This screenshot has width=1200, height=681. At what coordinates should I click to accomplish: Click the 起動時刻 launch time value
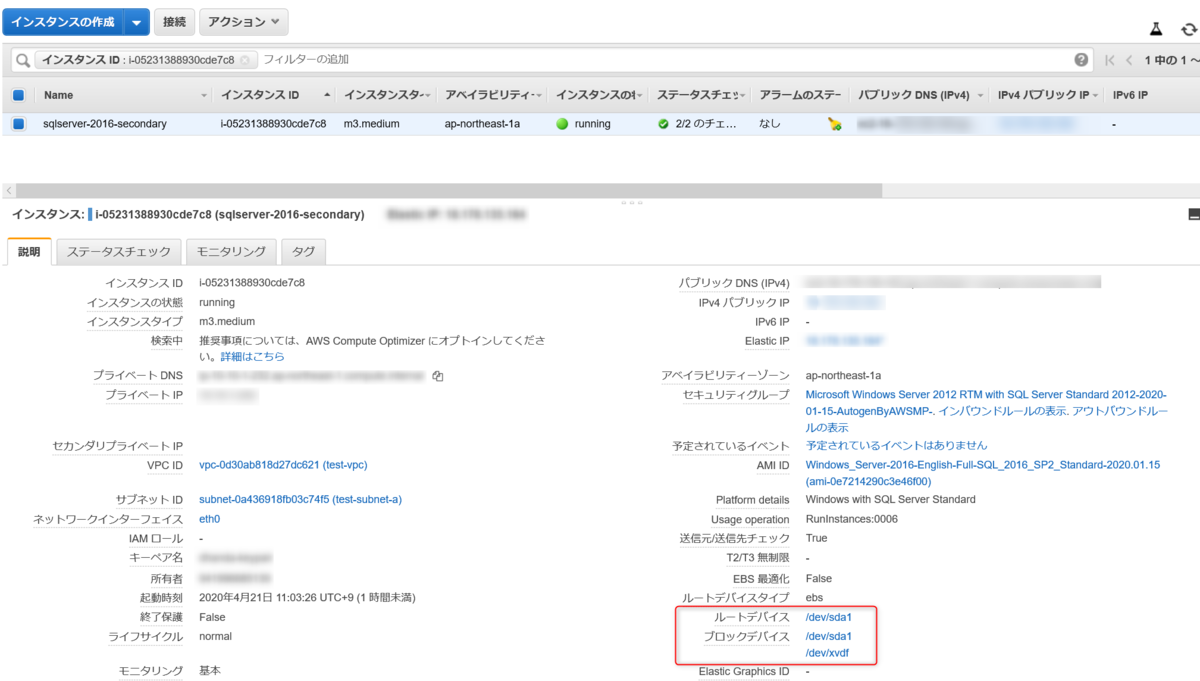[x=307, y=597]
